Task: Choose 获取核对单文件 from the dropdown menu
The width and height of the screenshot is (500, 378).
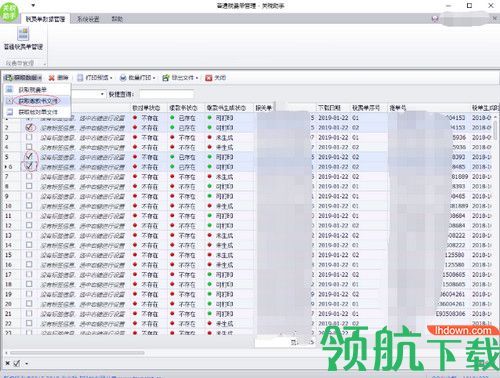Action: click(37, 112)
